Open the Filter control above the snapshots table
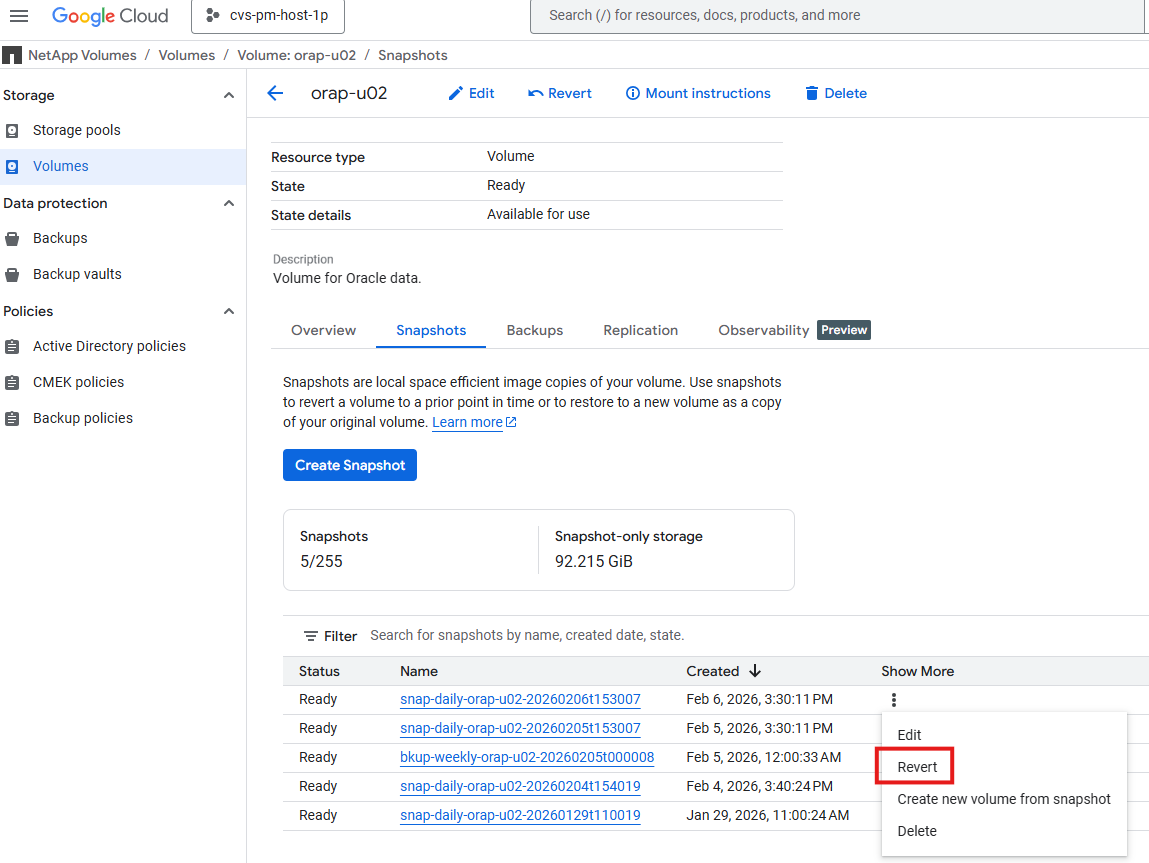Image resolution: width=1149 pixels, height=863 pixels. 330,635
